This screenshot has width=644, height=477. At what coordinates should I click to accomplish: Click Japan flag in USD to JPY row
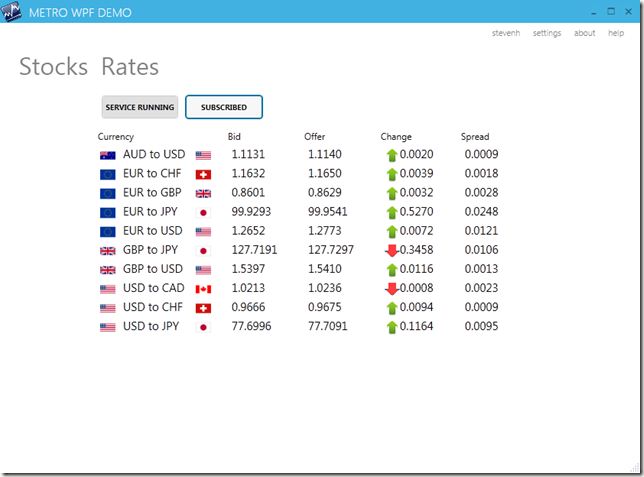click(203, 327)
